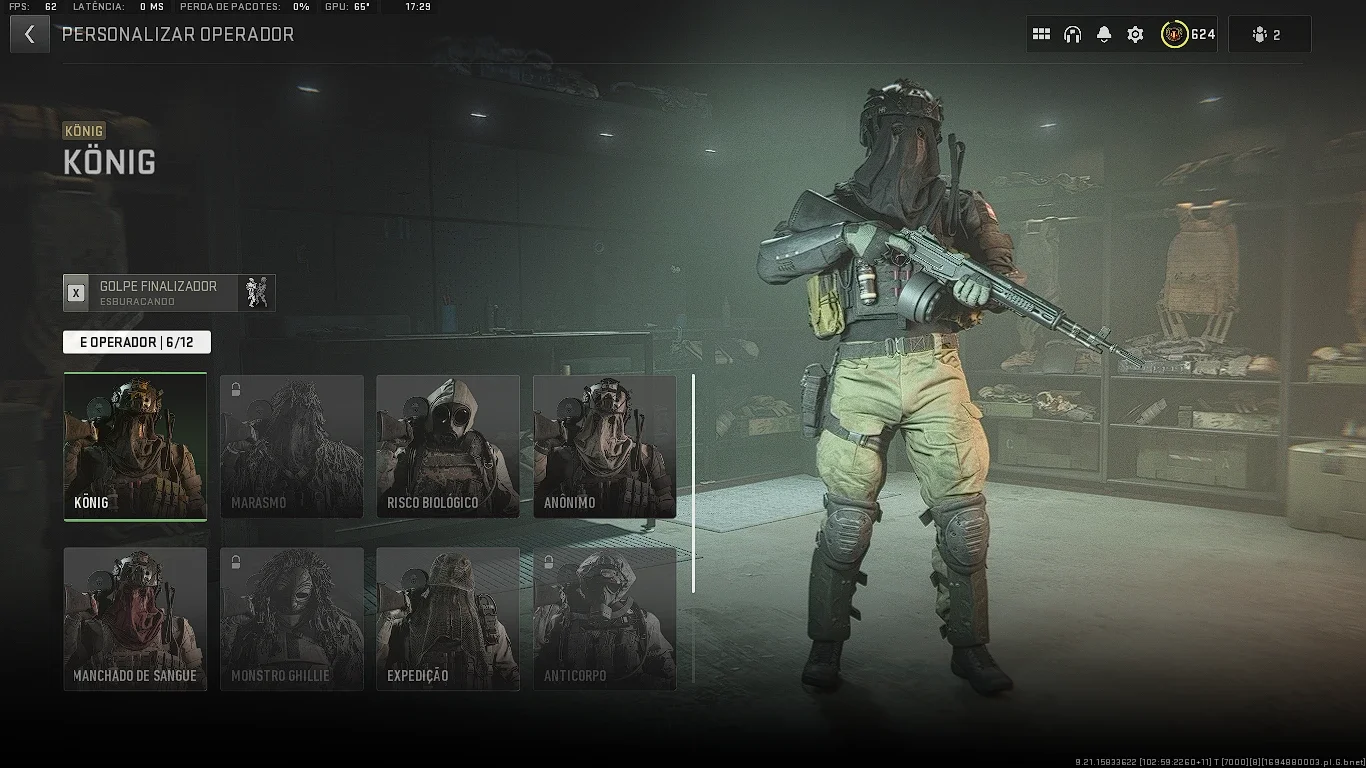The width and height of the screenshot is (1366, 768).
Task: Click the Personalizar Operador title
Action: point(178,34)
